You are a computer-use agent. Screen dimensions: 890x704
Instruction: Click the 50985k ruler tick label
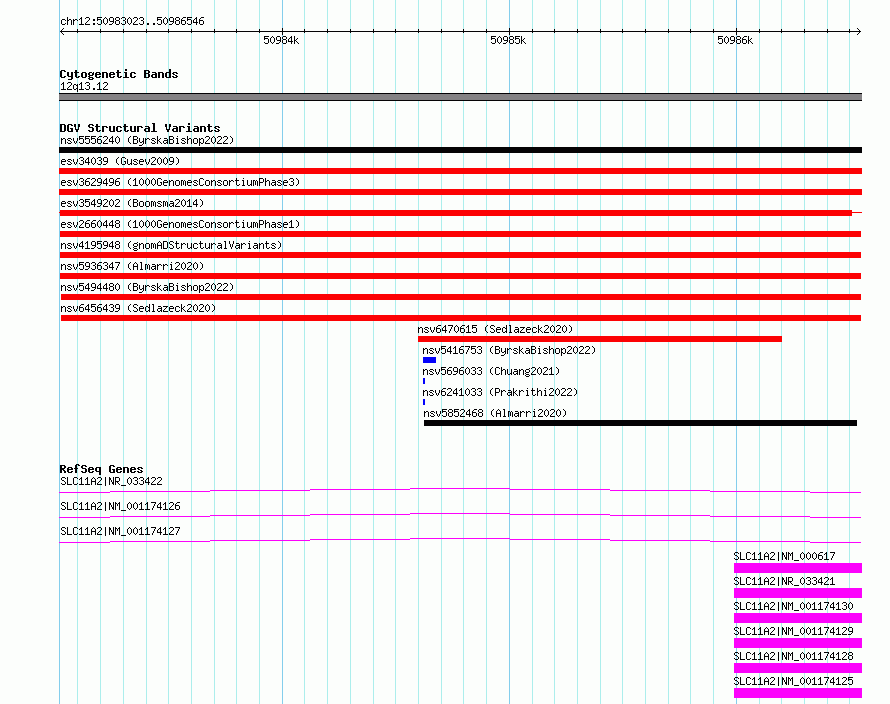pos(508,40)
